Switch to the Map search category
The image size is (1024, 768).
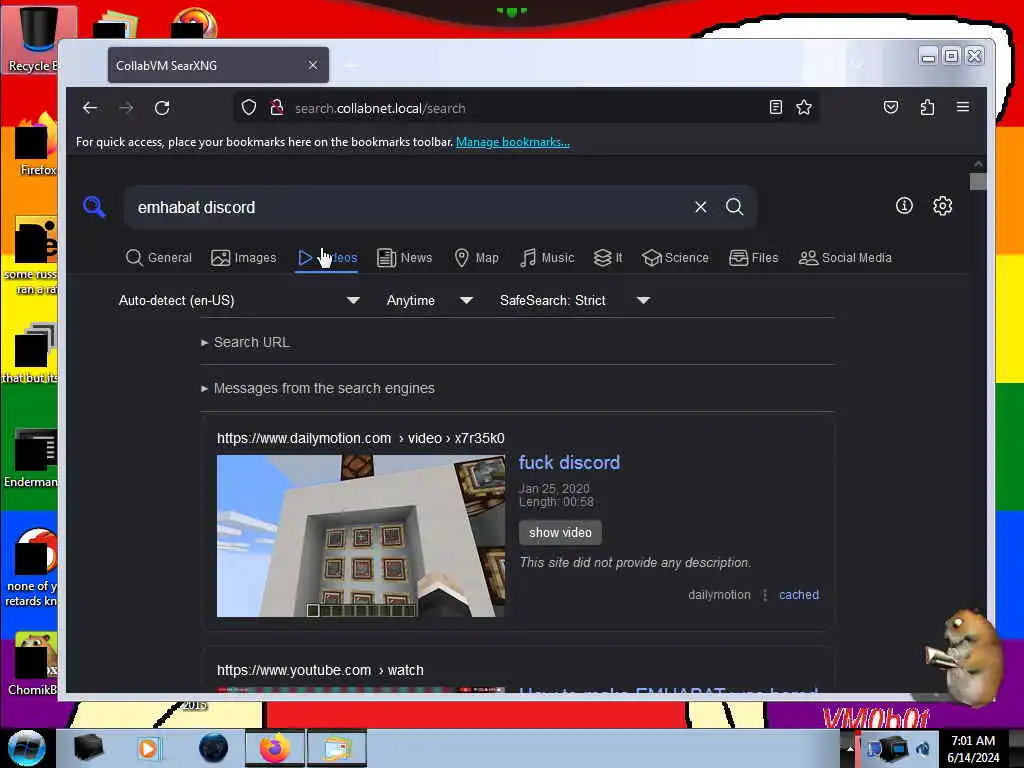(476, 258)
